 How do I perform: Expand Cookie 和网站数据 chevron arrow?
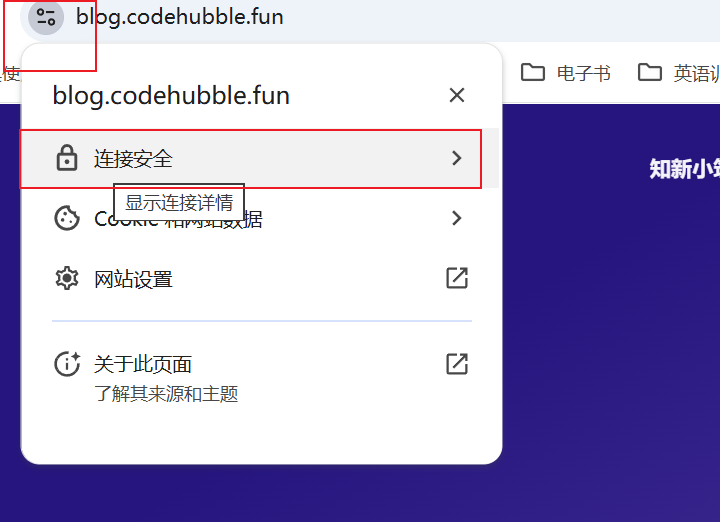click(456, 218)
